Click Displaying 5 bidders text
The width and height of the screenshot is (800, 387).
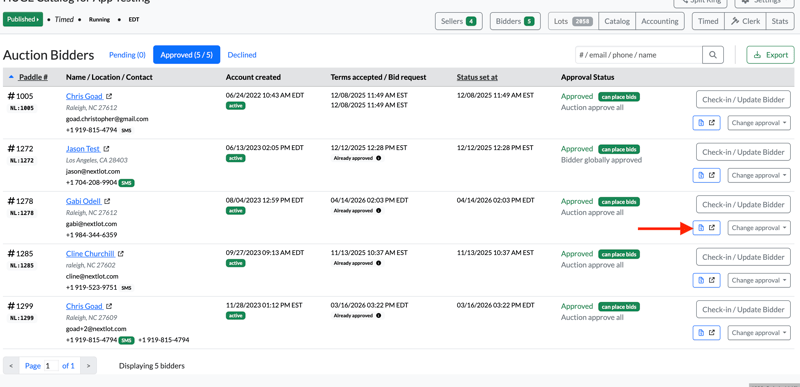[152, 366]
